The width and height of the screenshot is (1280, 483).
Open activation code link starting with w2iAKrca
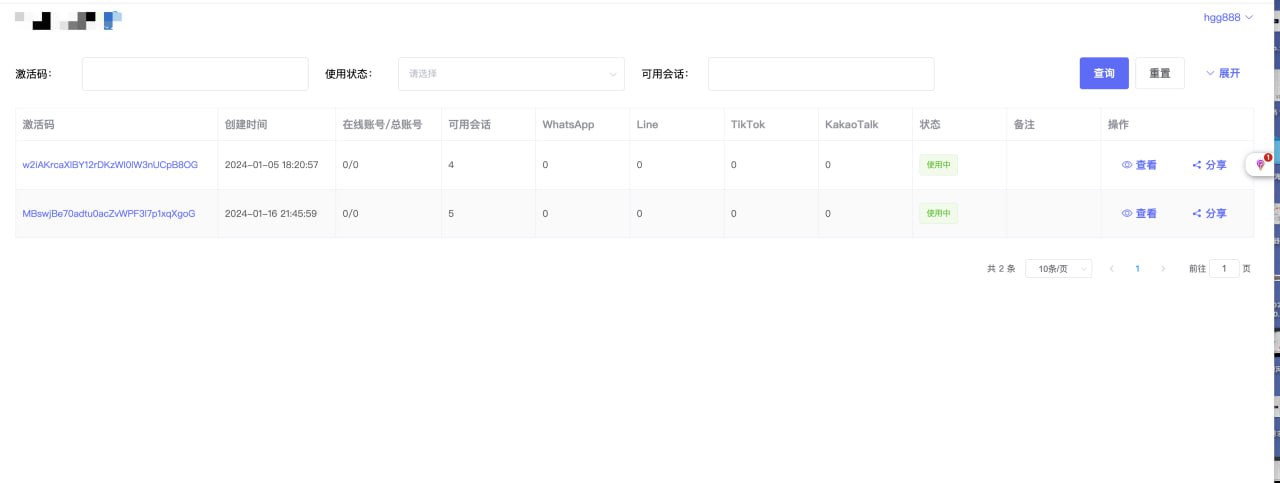point(110,165)
